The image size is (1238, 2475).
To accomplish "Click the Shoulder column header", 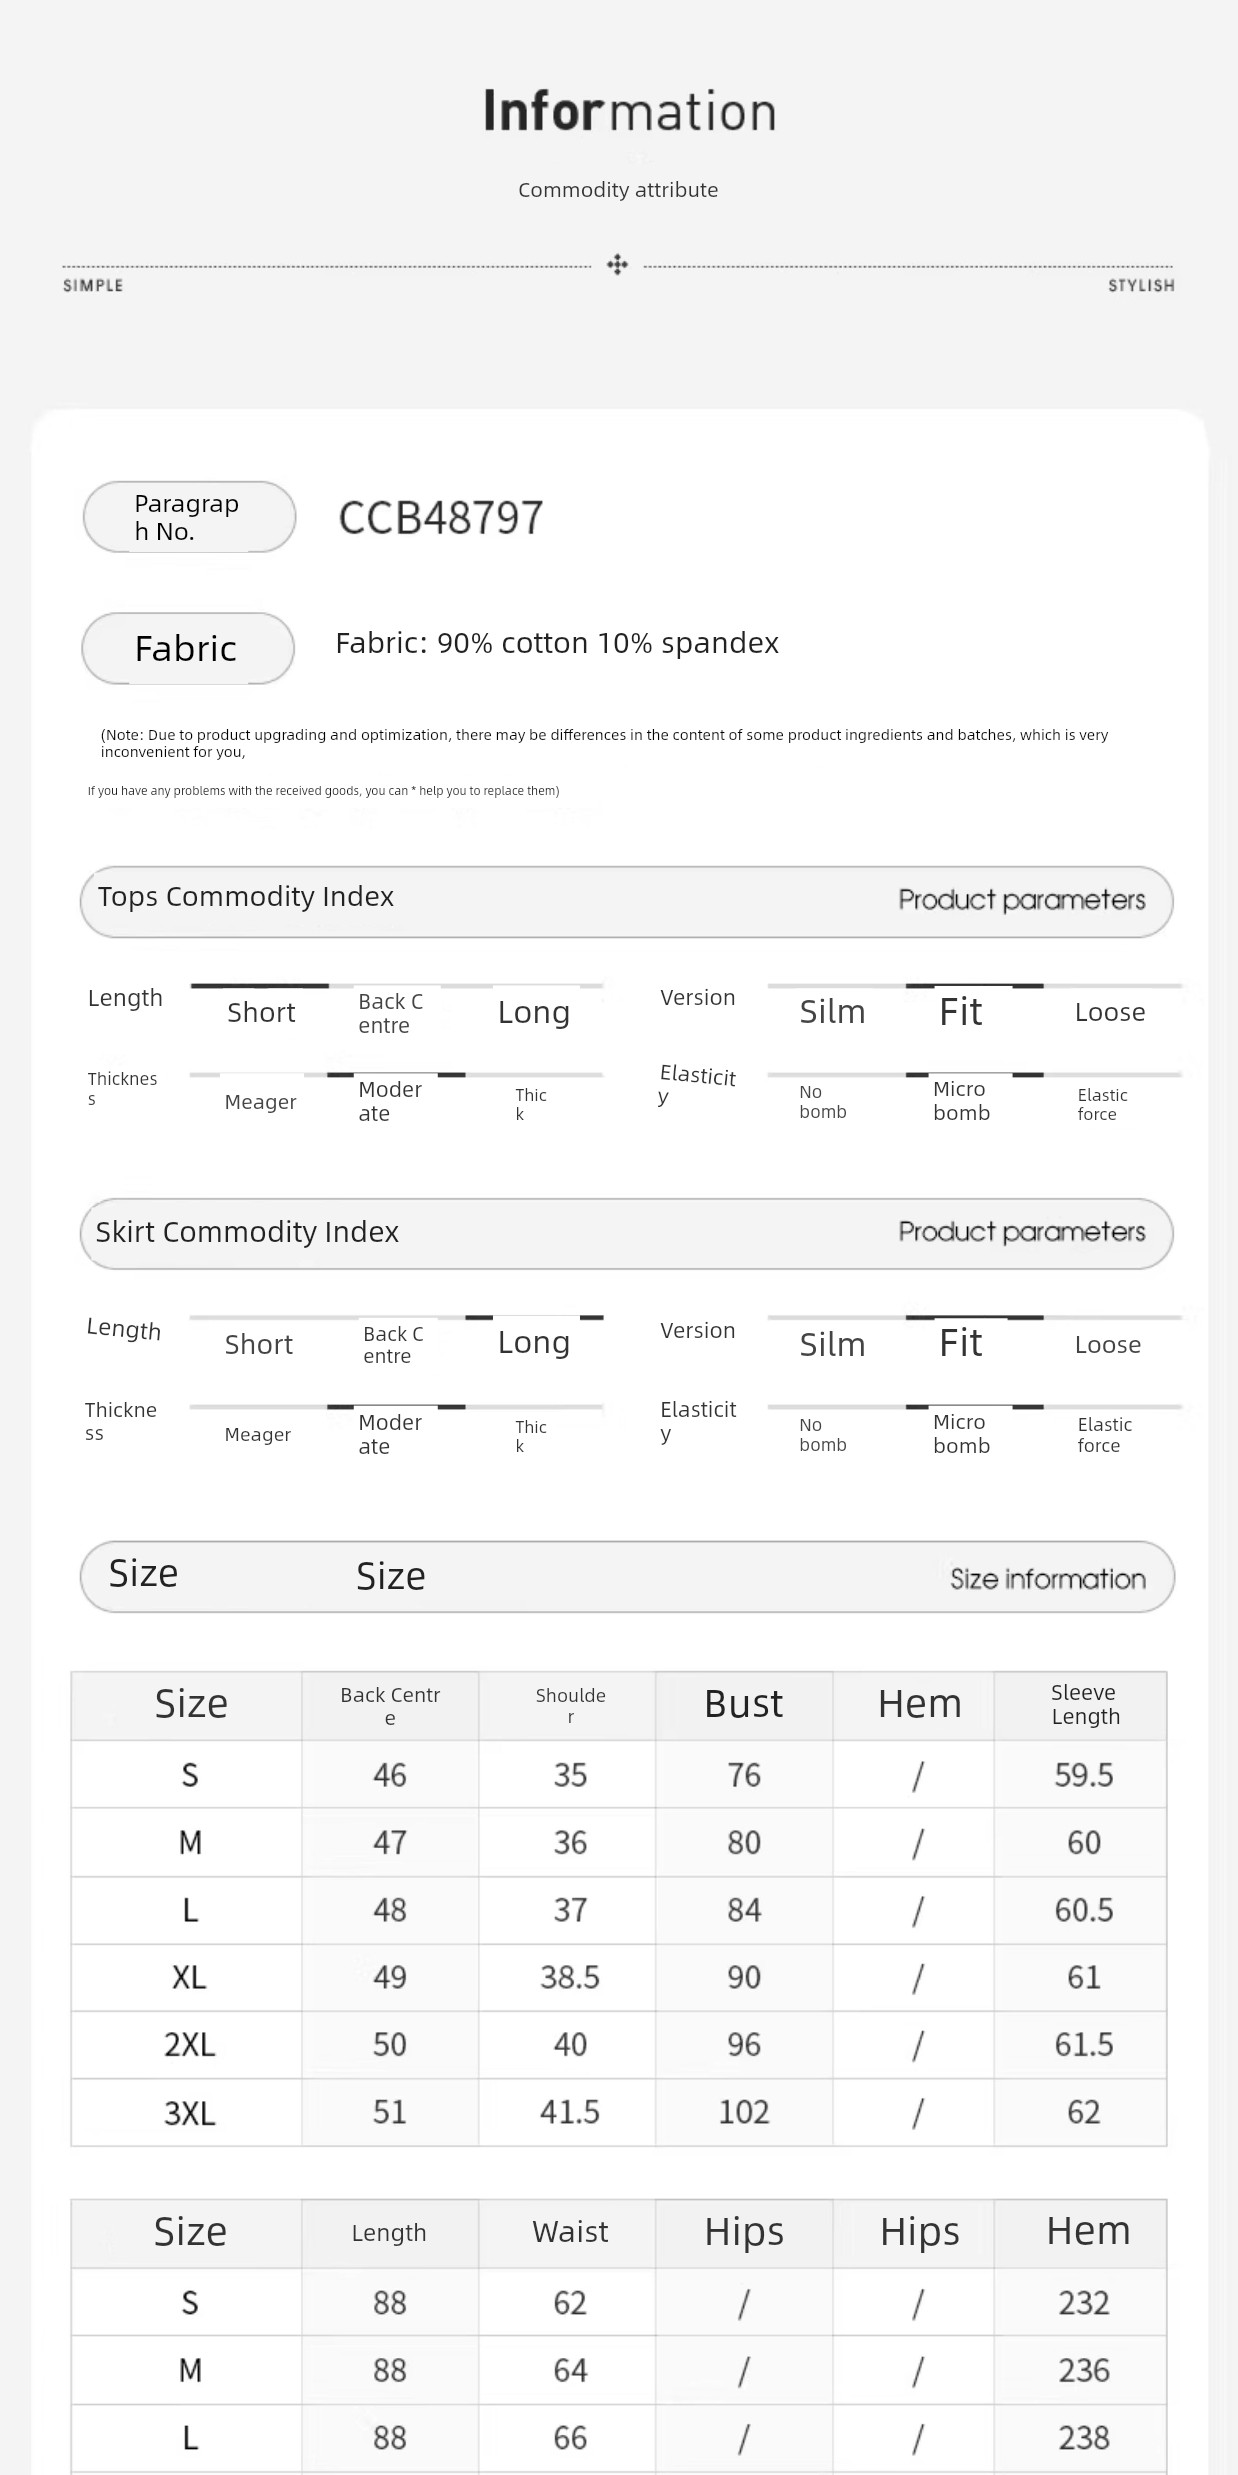I will point(570,1704).
